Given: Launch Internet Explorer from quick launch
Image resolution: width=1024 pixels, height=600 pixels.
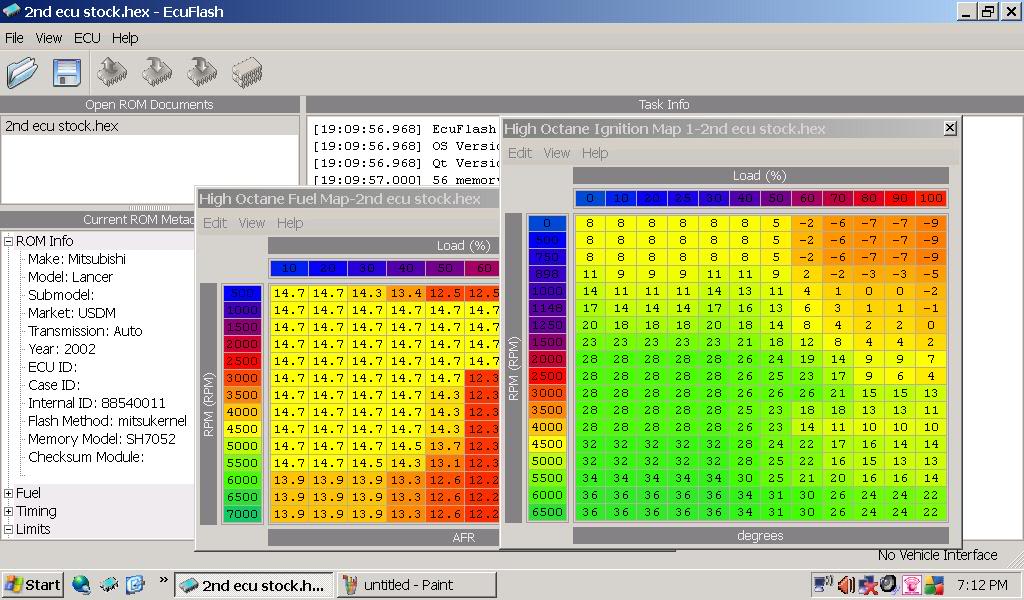Looking at the screenshot, I should click(x=81, y=584).
